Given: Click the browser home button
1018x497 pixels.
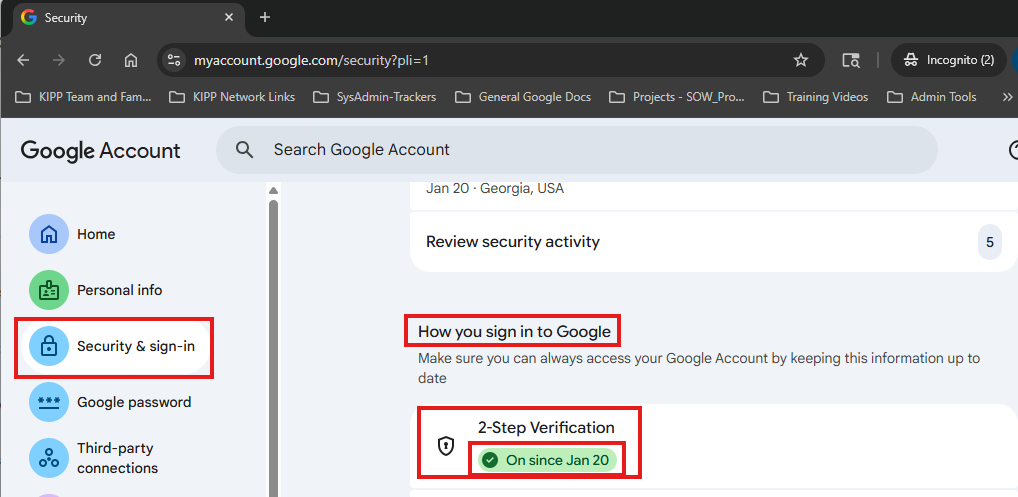Looking at the screenshot, I should click(131, 60).
